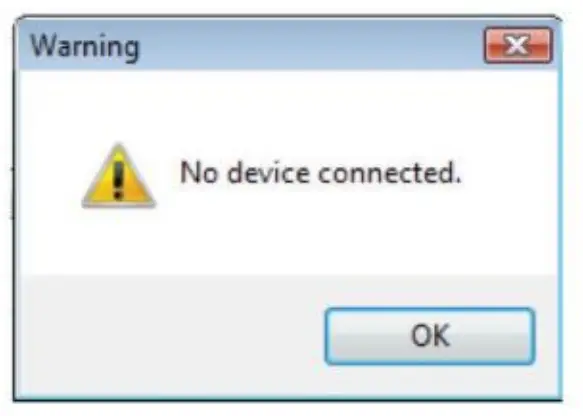This screenshot has height=416, width=583.
Task: Click the 'No device connected.' message text
Action: click(x=321, y=172)
